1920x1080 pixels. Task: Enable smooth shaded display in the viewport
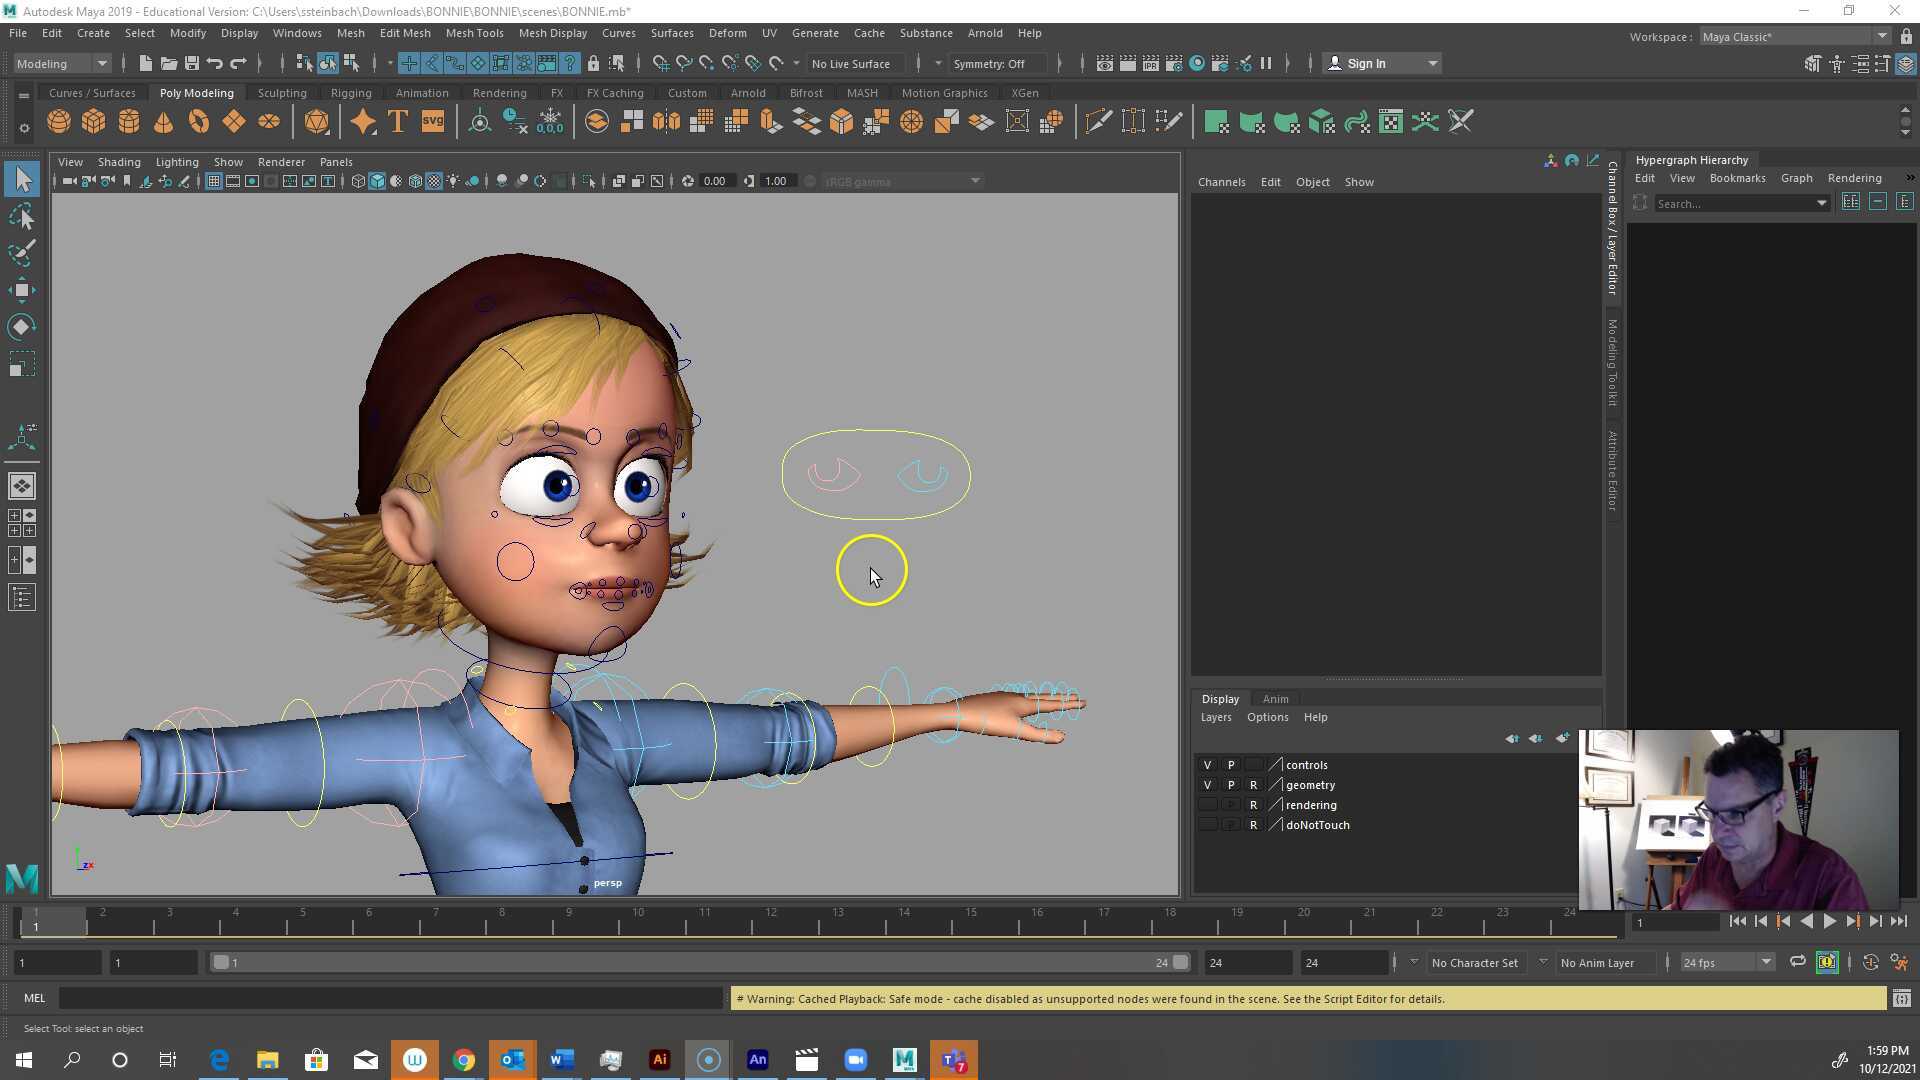[x=377, y=181]
